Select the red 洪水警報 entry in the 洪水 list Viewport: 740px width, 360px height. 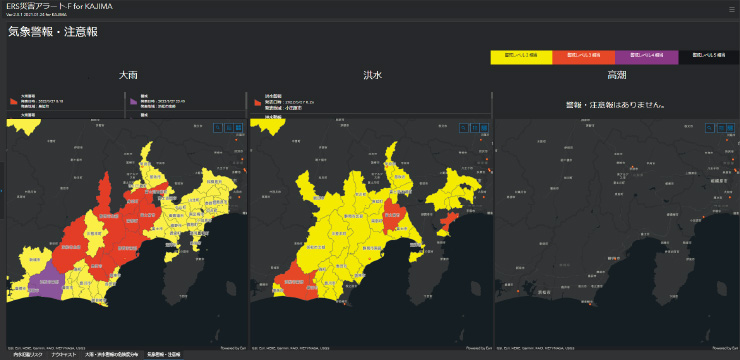point(370,102)
